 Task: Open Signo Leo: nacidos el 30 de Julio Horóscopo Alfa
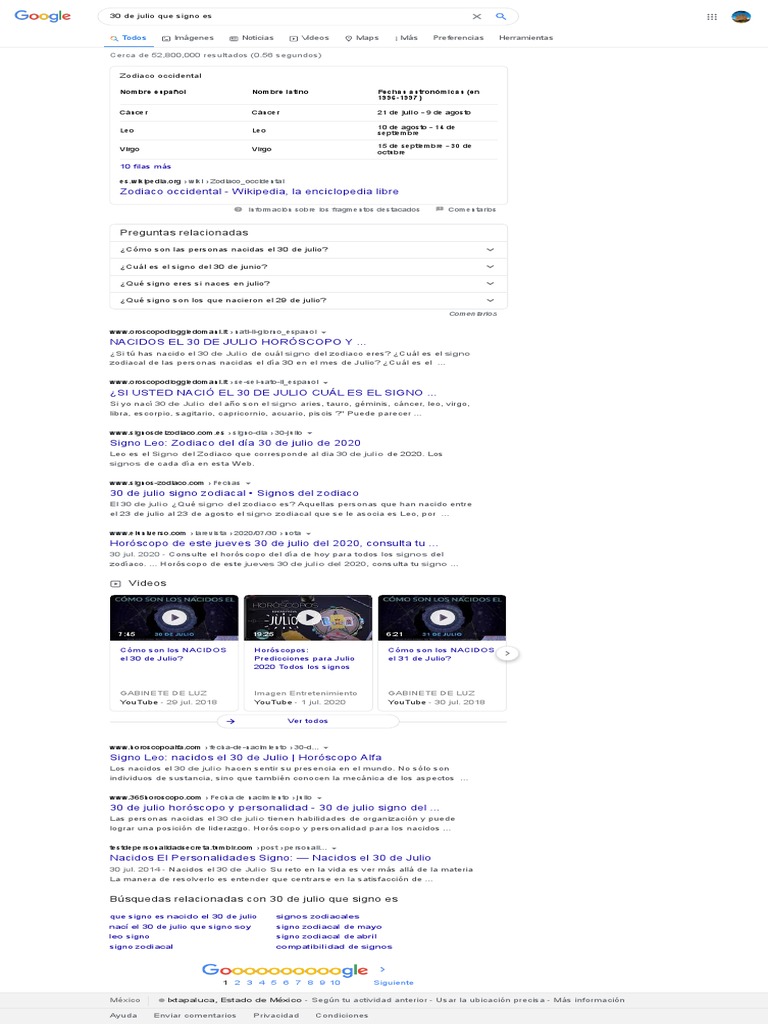click(246, 758)
